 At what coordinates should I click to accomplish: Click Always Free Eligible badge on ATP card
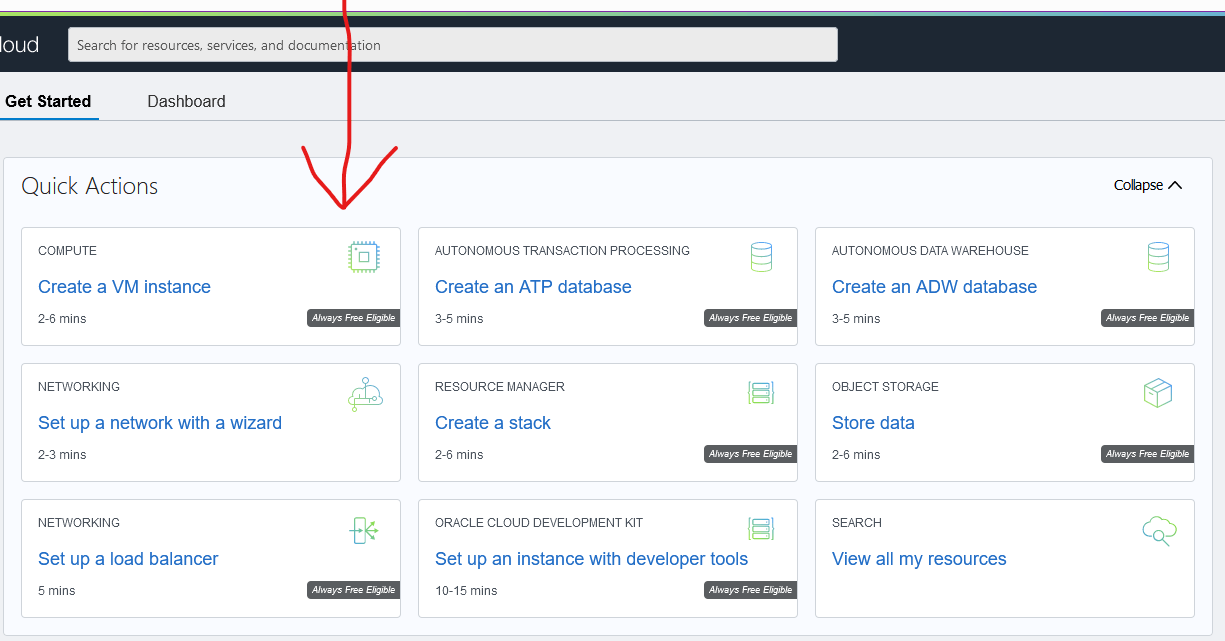click(x=750, y=318)
